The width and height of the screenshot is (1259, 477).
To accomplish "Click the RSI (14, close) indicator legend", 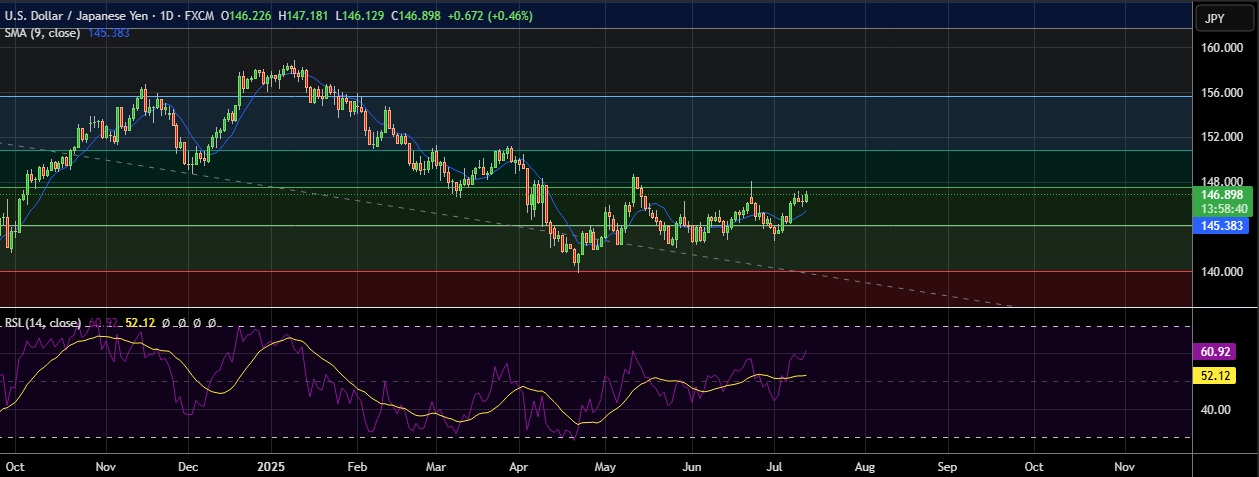I will (44, 323).
